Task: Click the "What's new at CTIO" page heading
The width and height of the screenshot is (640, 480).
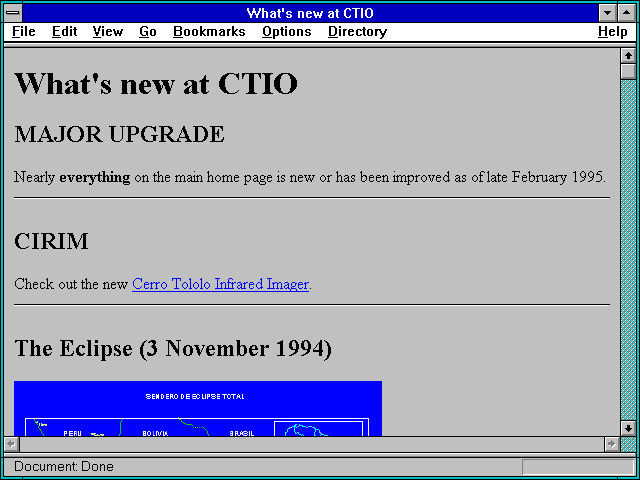Action: click(156, 84)
